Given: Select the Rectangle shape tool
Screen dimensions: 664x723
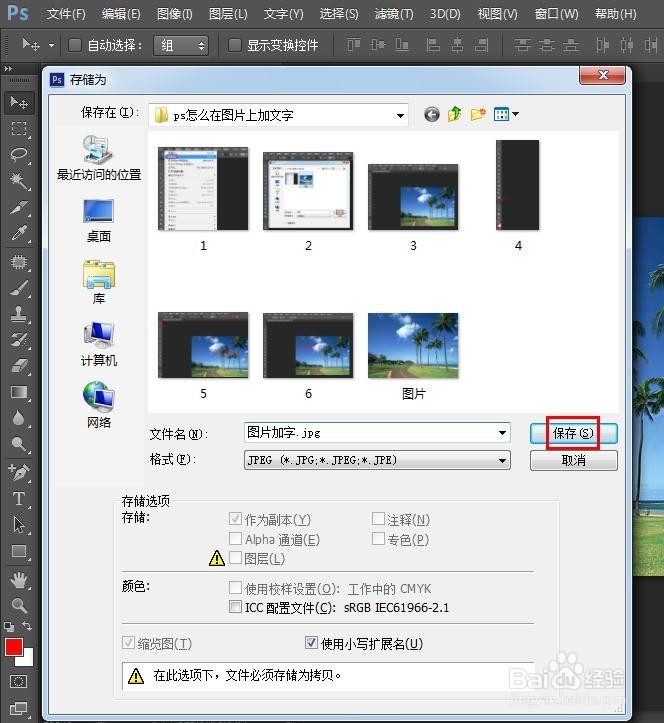Looking at the screenshot, I should click(19, 551).
